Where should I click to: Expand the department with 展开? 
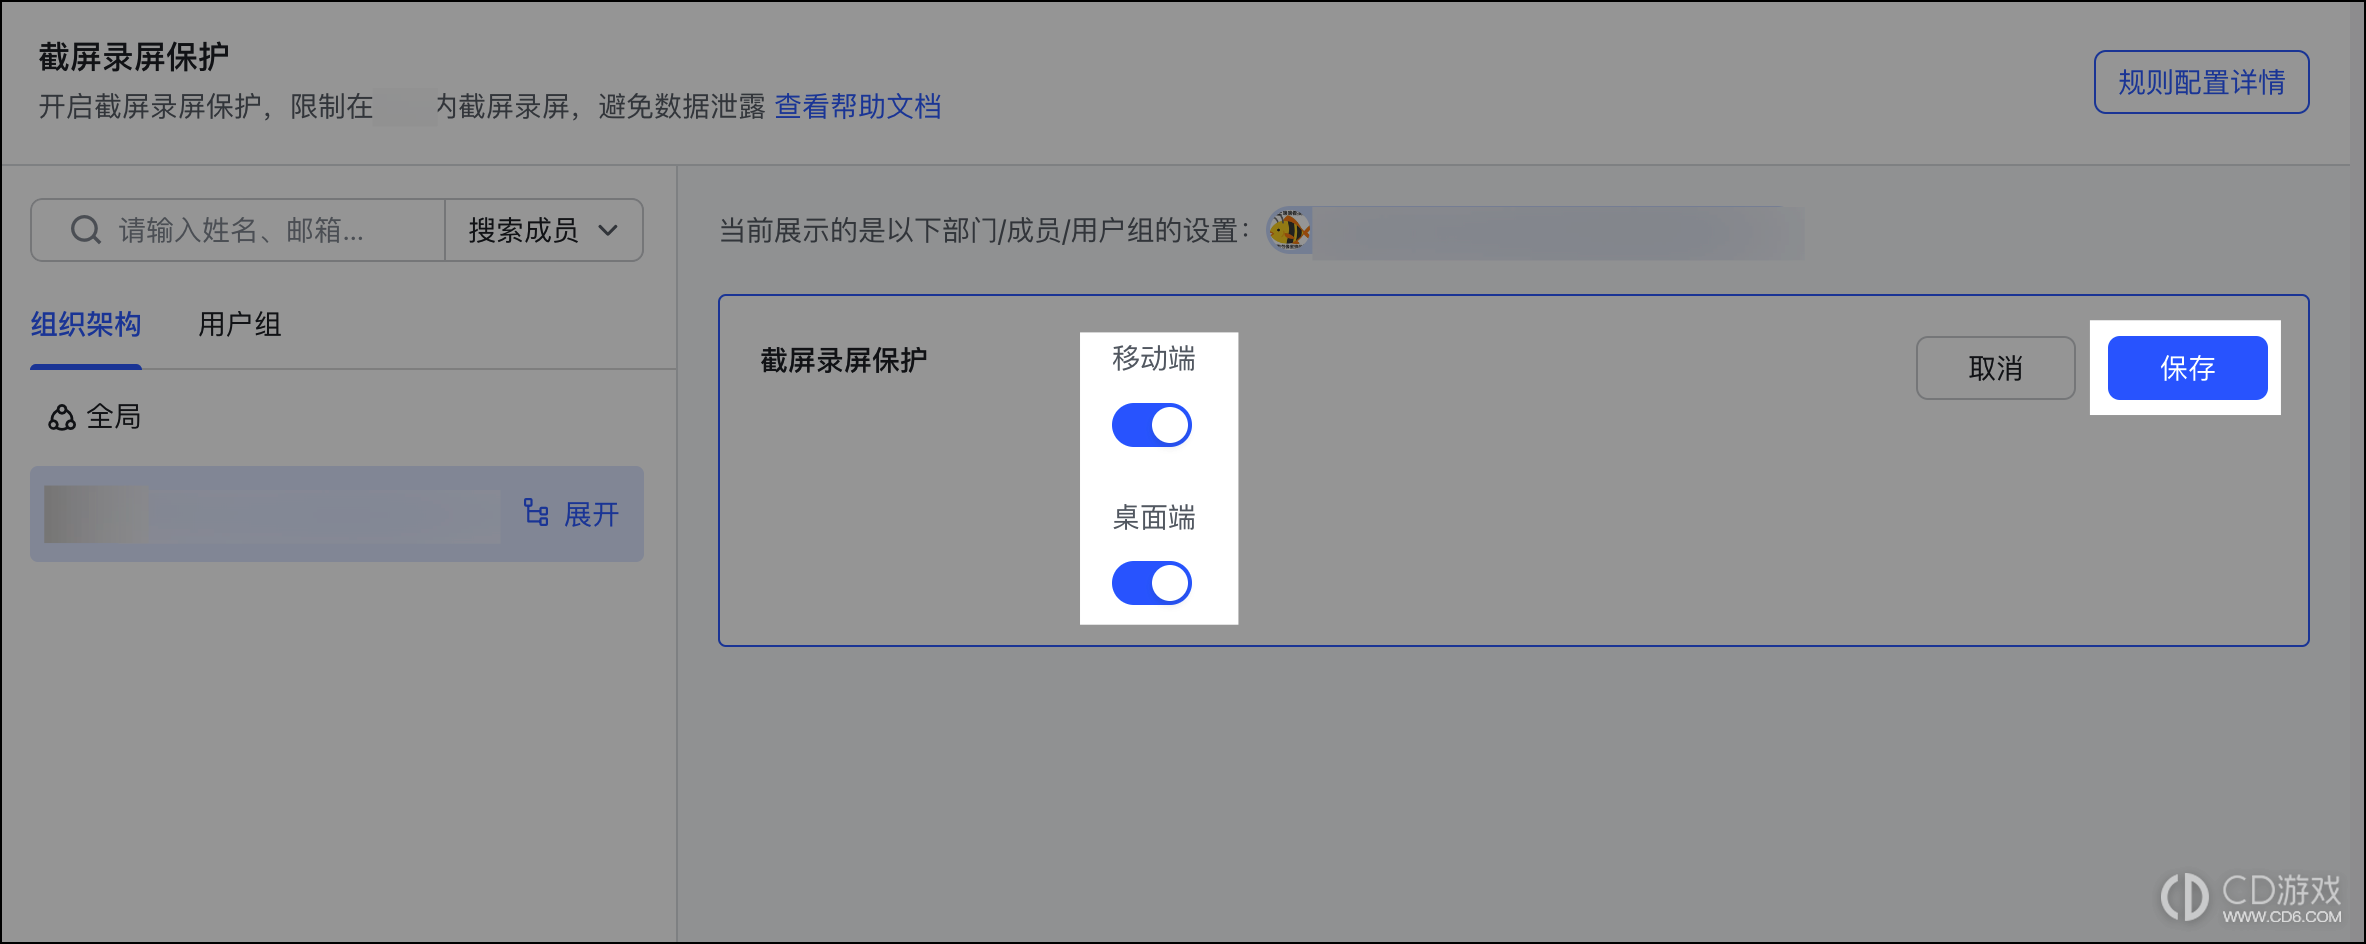click(591, 514)
